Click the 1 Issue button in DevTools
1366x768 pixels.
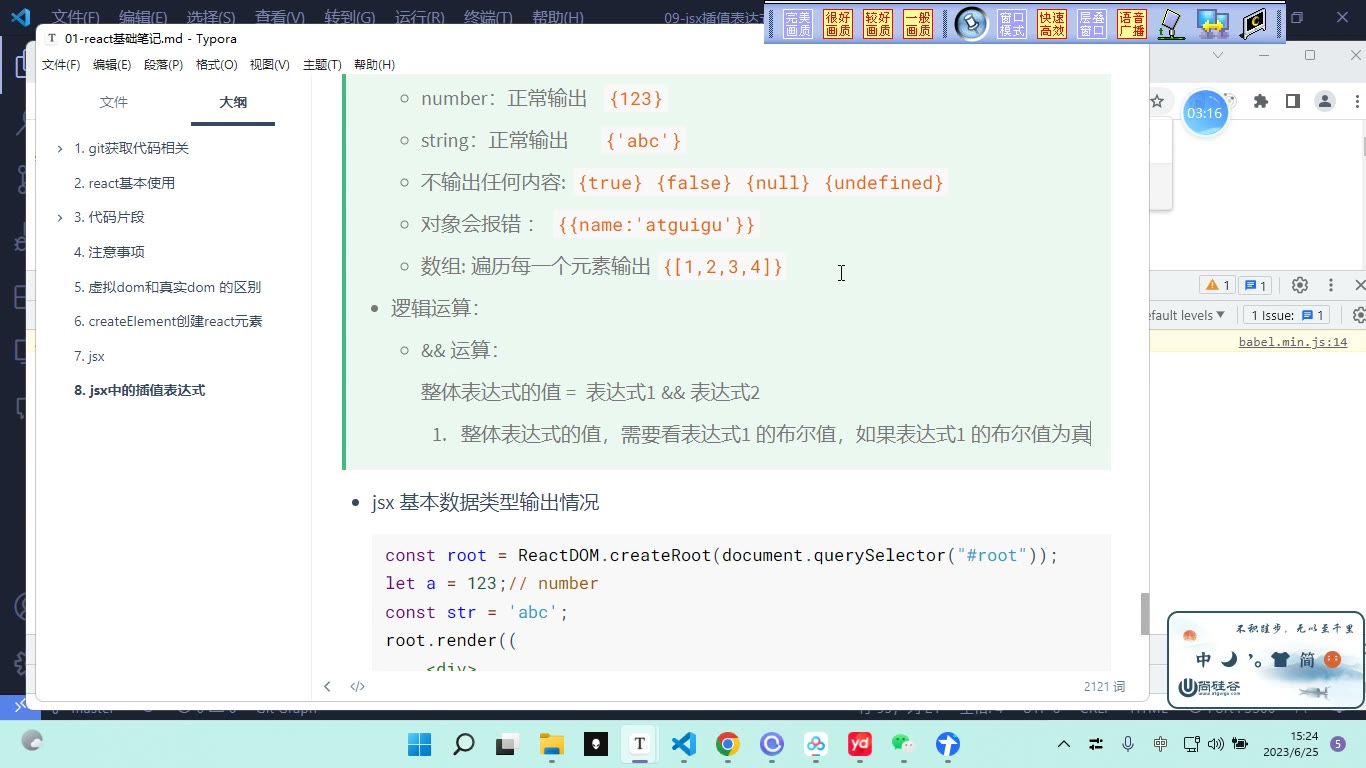click(x=1287, y=315)
